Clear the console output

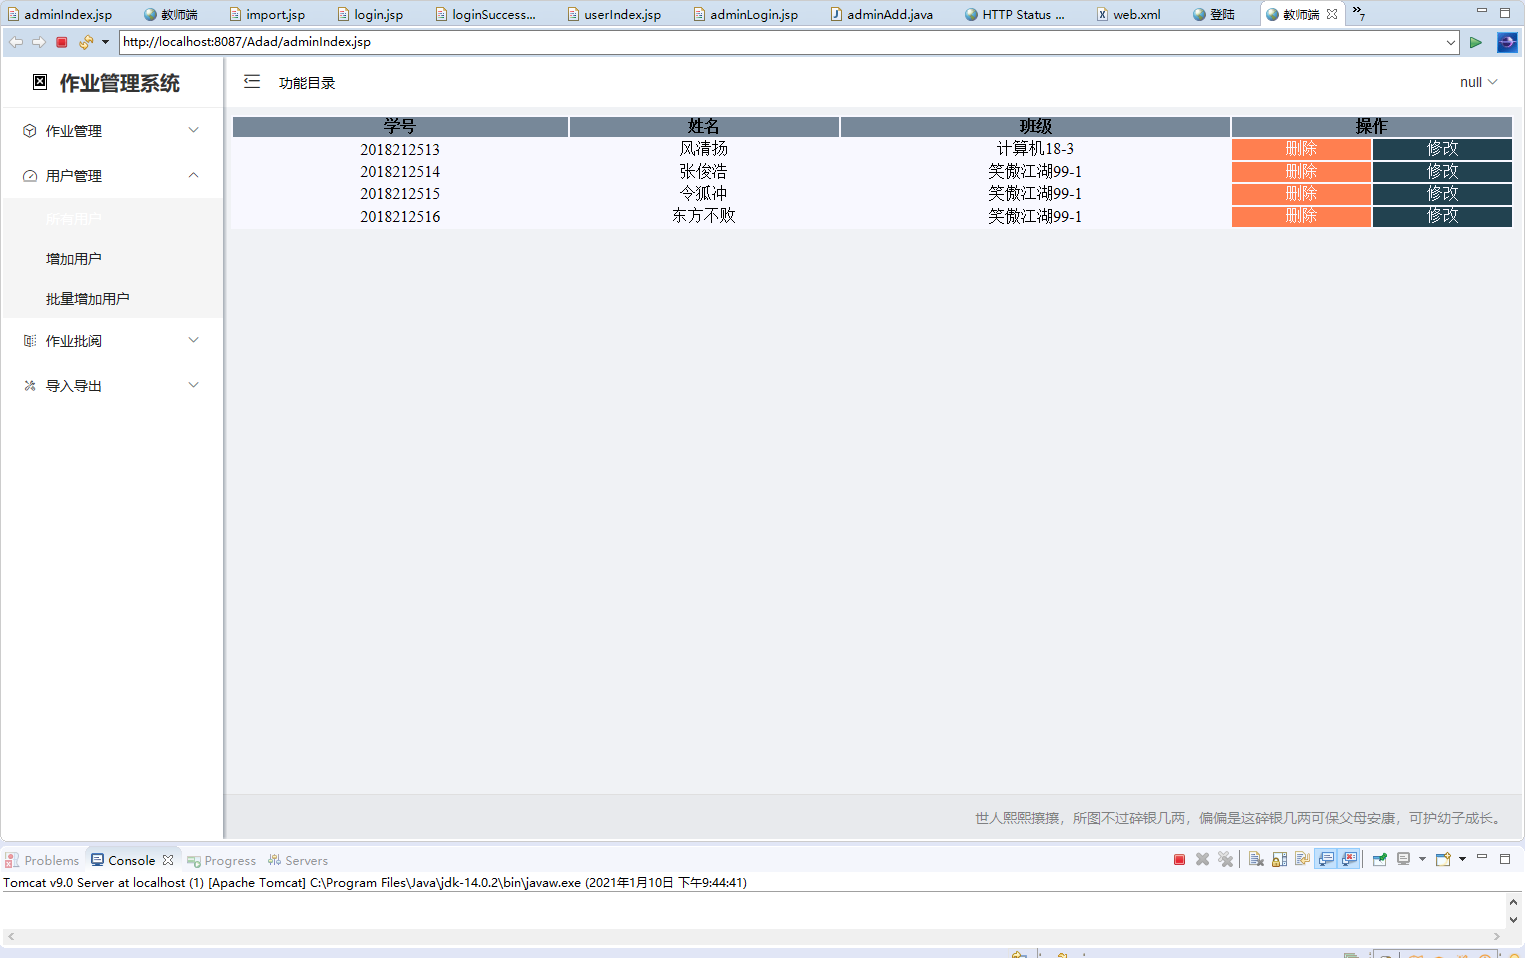pos(1256,859)
